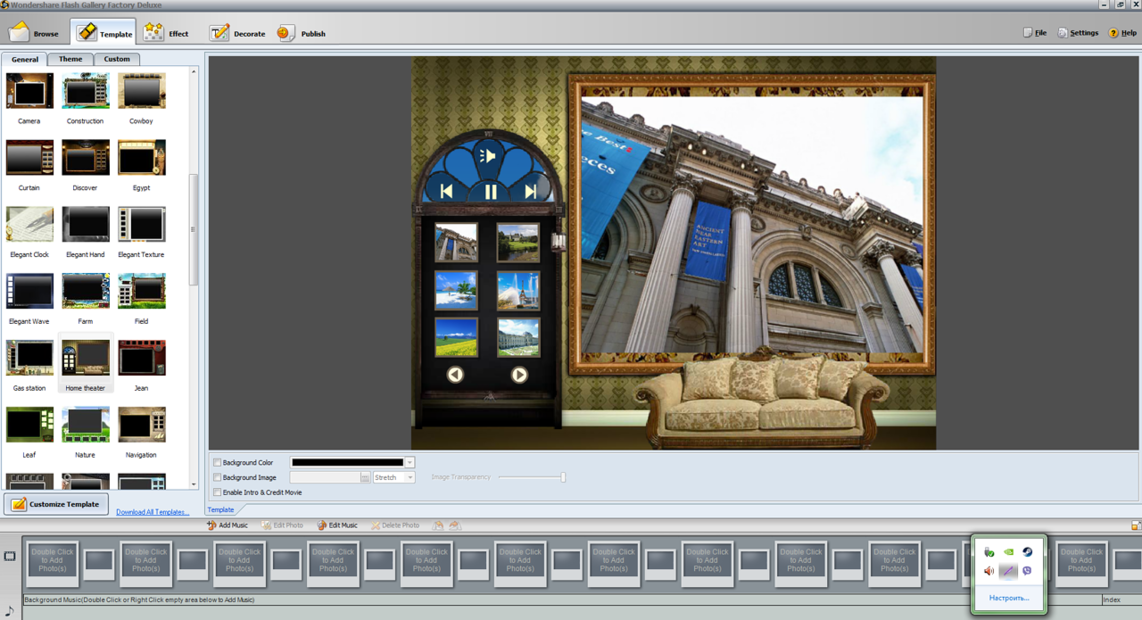Open the Settings menu
Screen dimensions: 1142x620
tap(1078, 33)
